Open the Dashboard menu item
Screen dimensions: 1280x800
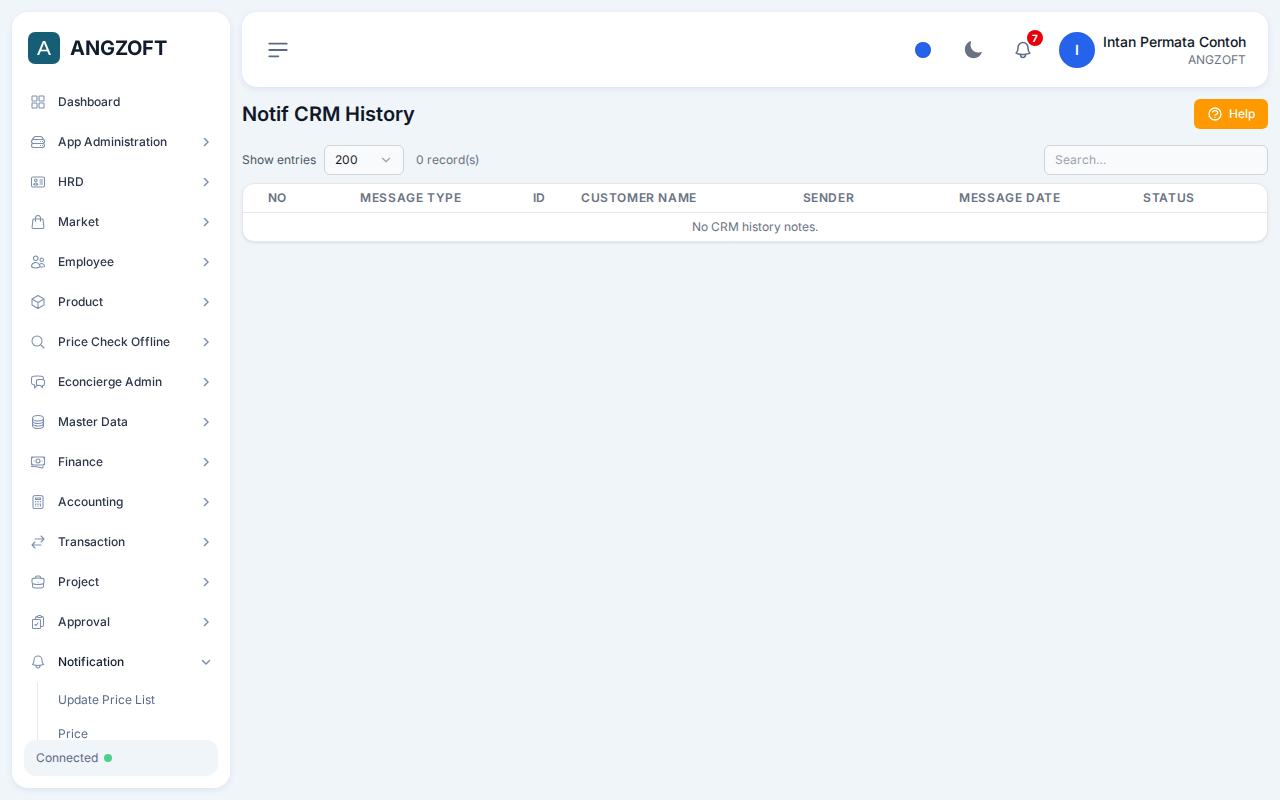click(121, 102)
